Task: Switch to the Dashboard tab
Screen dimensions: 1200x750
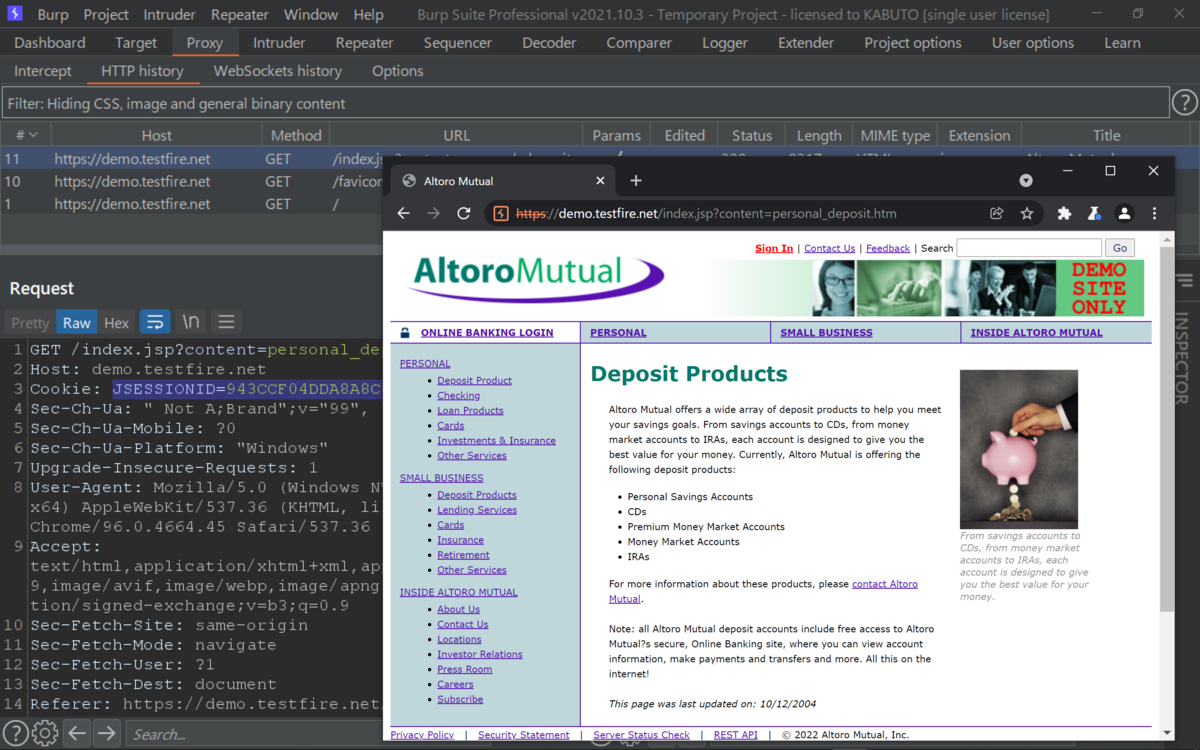Action: pos(50,43)
